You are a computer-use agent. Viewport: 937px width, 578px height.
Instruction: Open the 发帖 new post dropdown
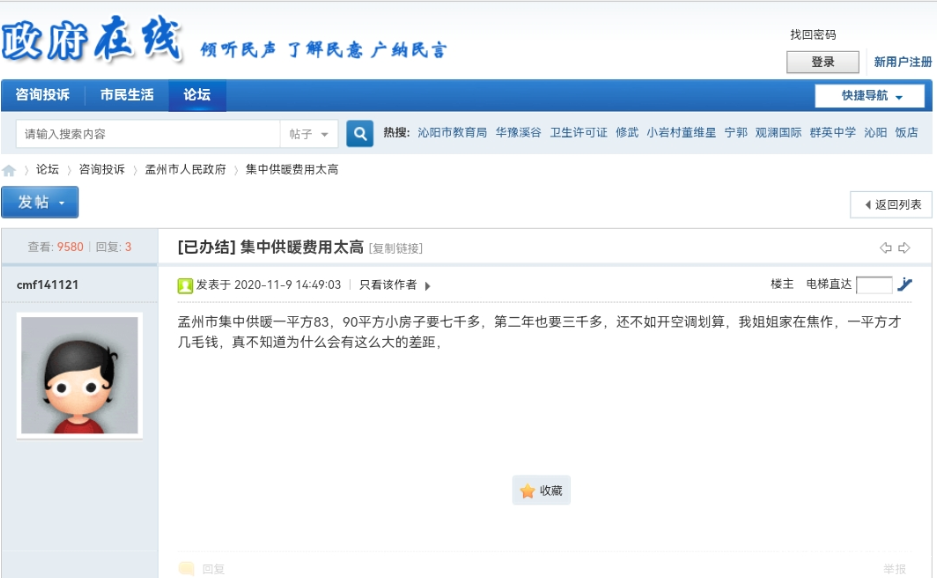40,202
